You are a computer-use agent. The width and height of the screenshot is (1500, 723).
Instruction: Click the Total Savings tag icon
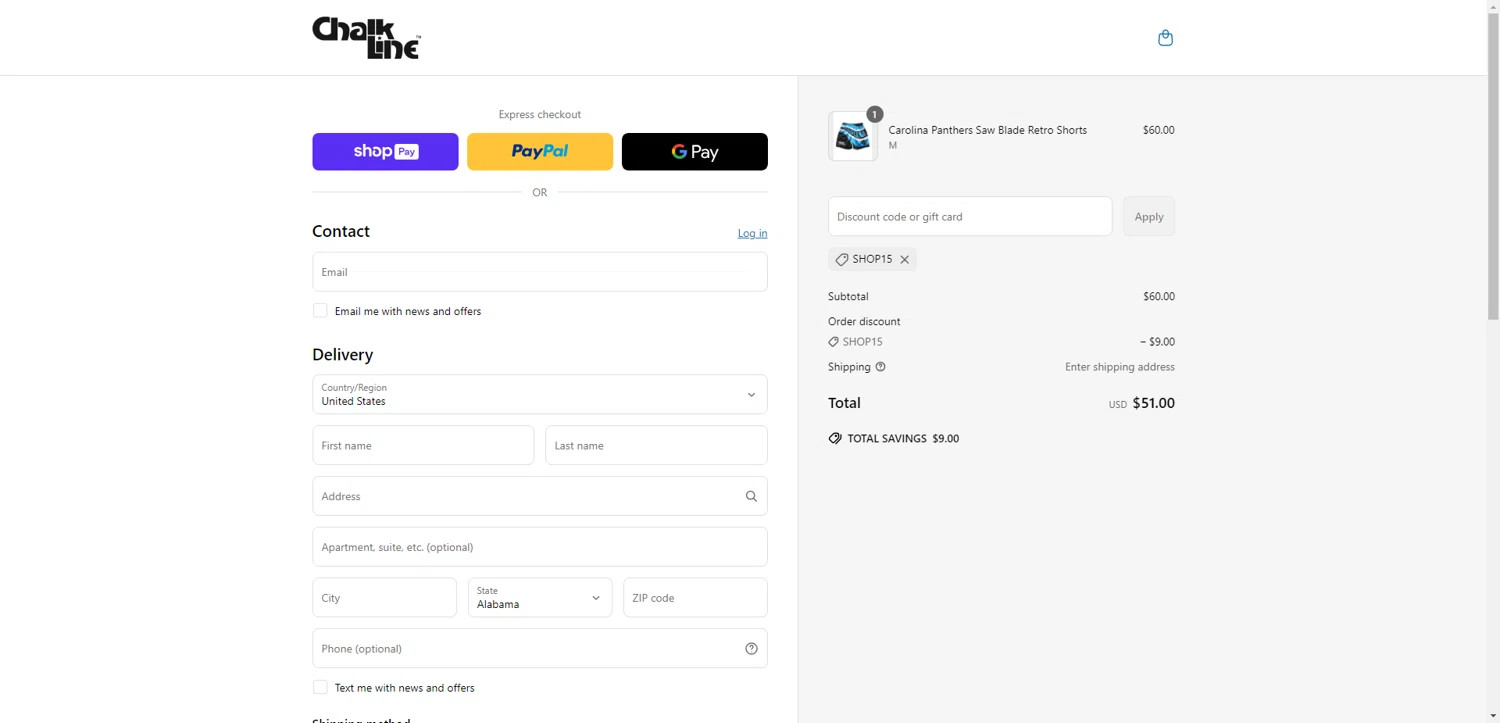click(x=835, y=439)
